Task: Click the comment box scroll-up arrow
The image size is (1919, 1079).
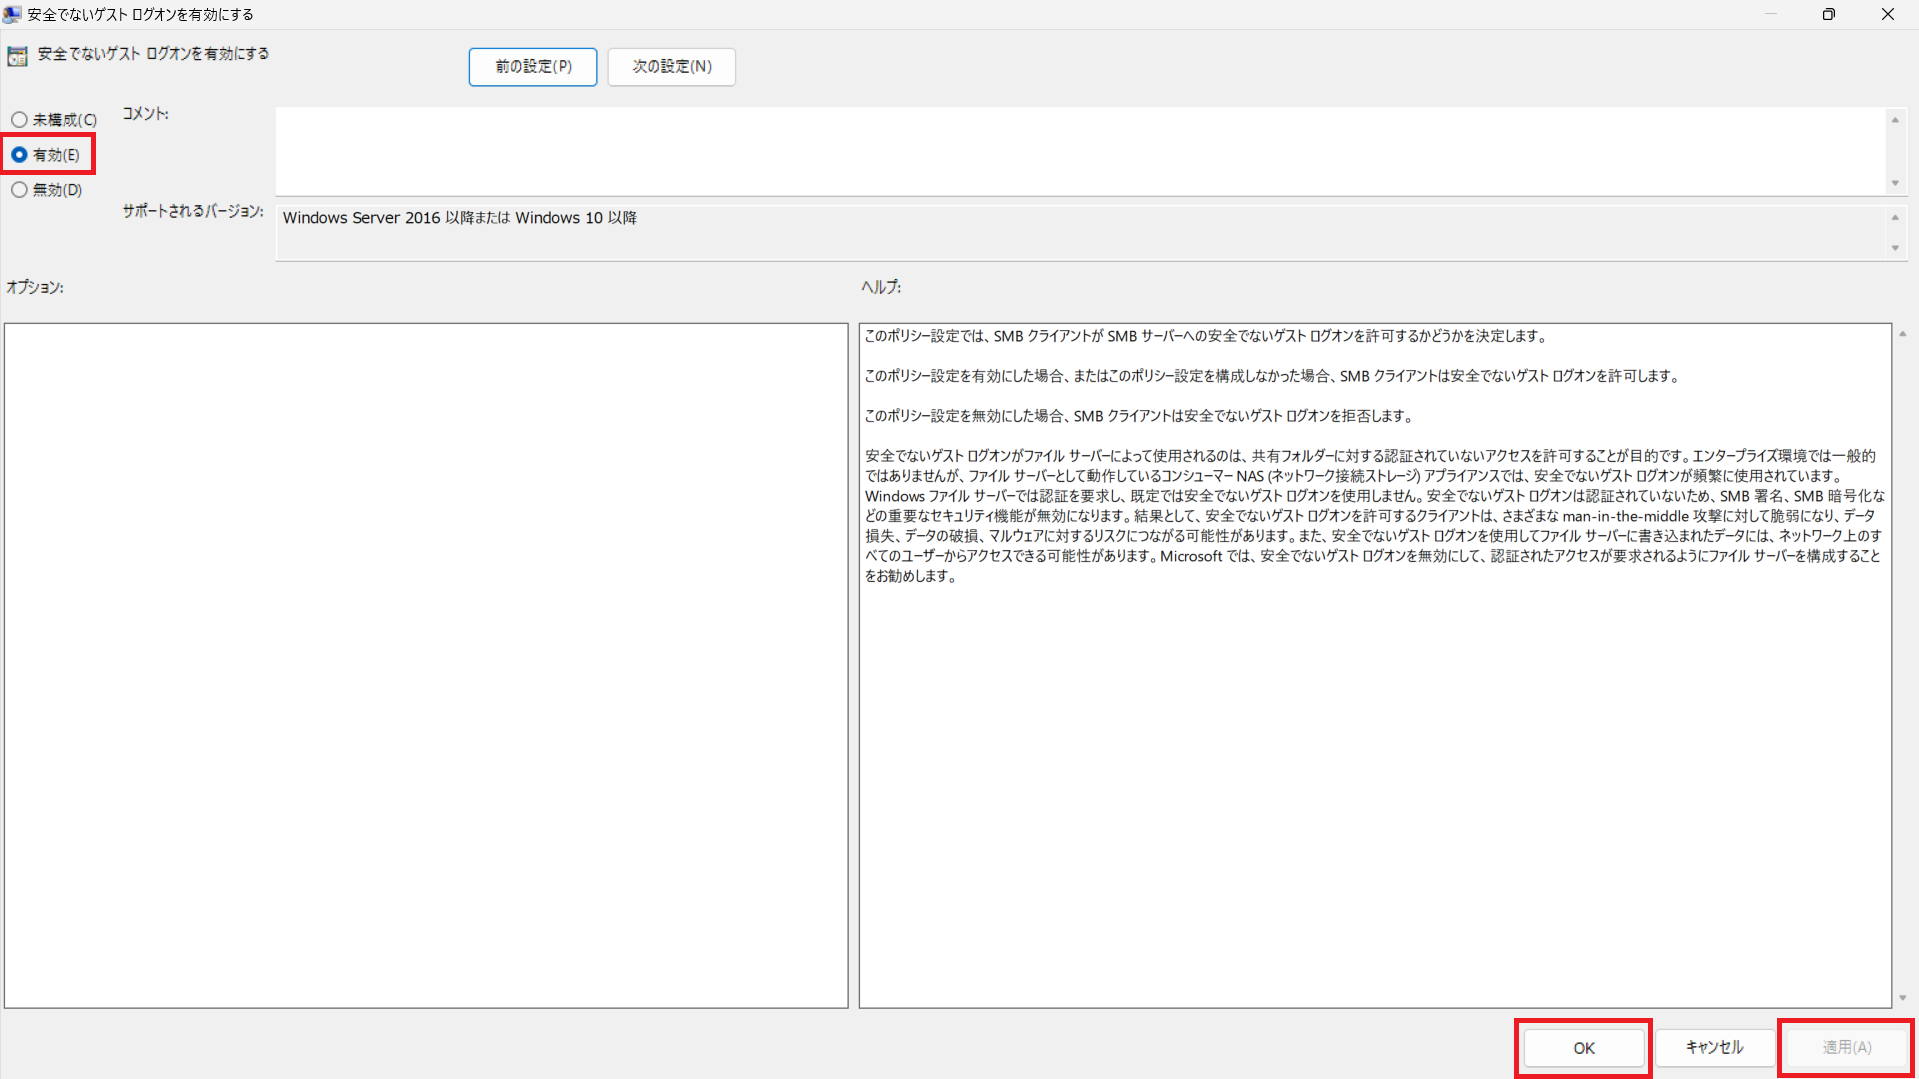Action: pyautogui.click(x=1895, y=120)
